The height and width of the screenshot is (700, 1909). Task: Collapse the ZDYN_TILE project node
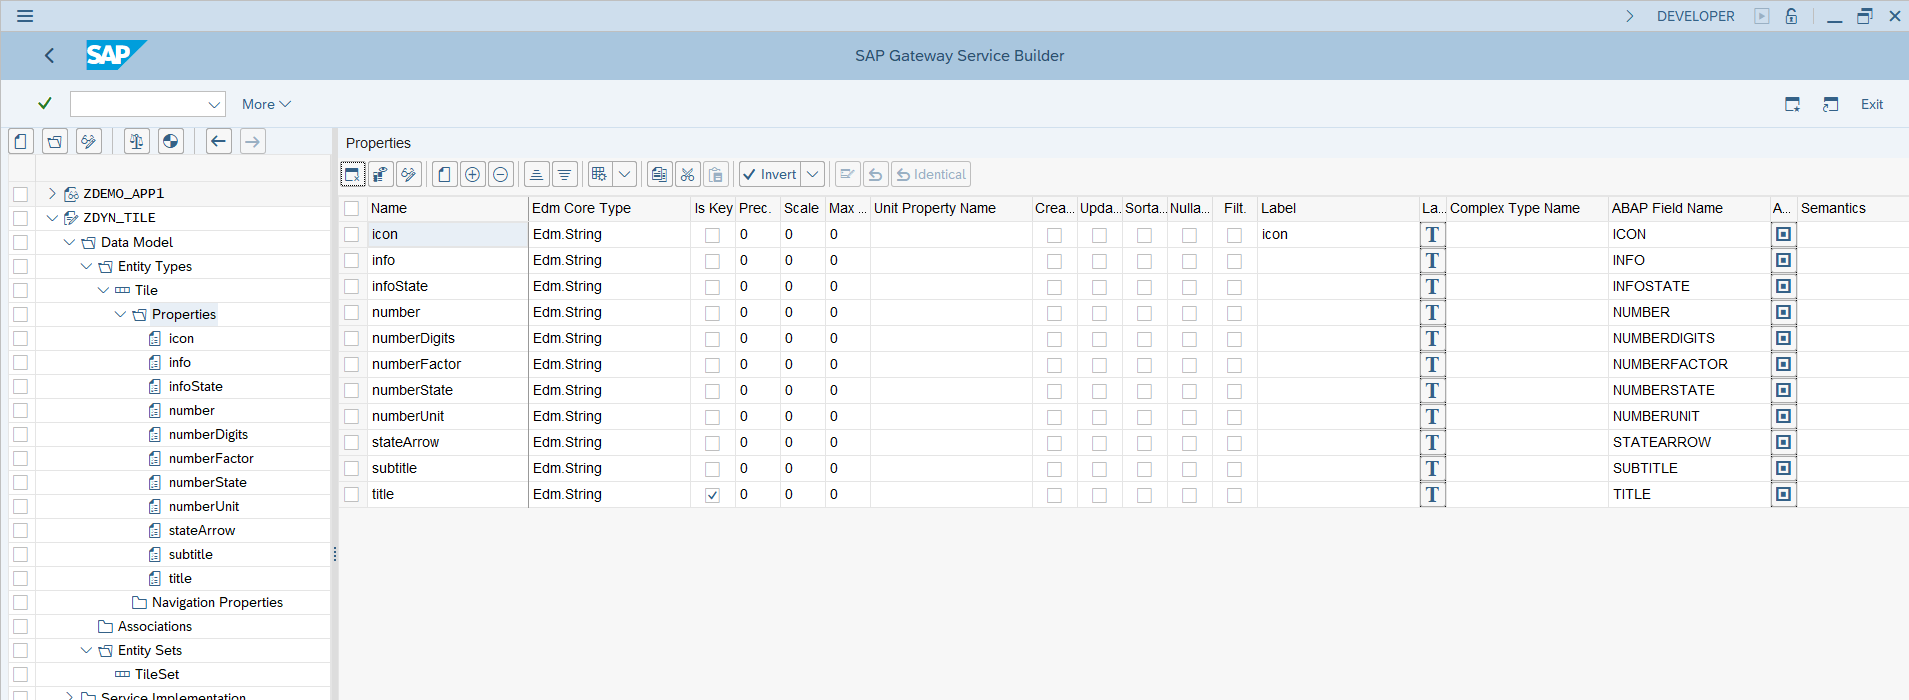pos(52,217)
